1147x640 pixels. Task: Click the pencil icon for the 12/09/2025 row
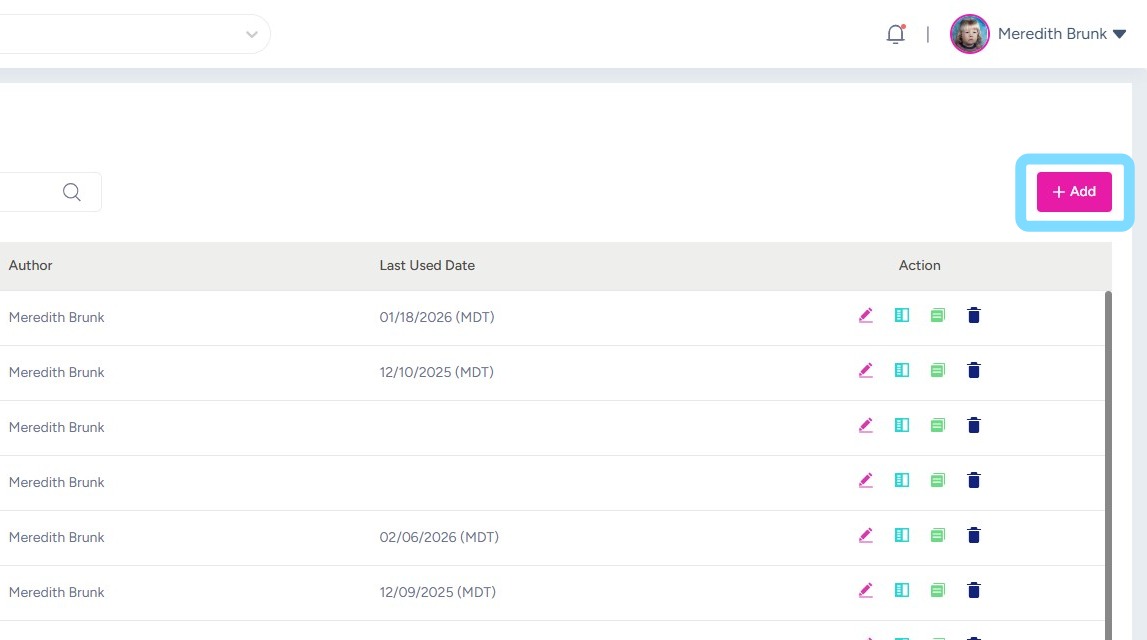coord(866,591)
